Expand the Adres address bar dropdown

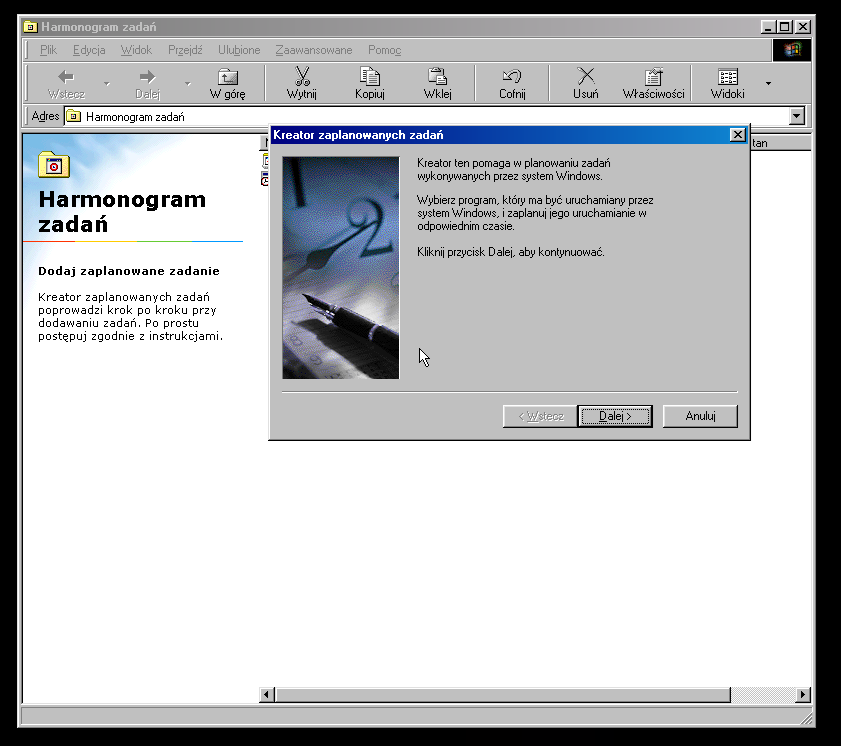coord(797,116)
